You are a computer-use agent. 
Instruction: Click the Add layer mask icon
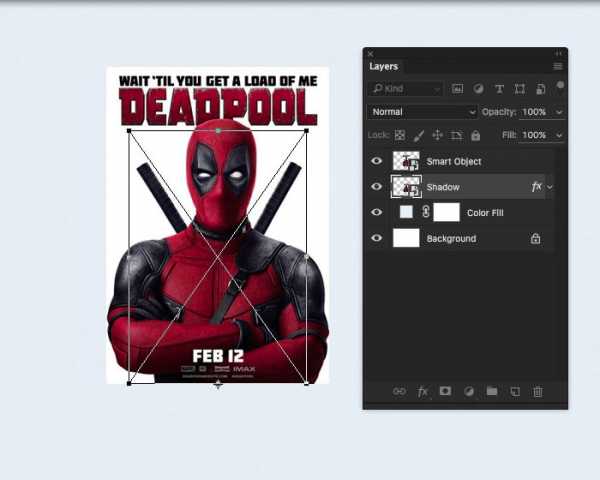click(x=445, y=392)
